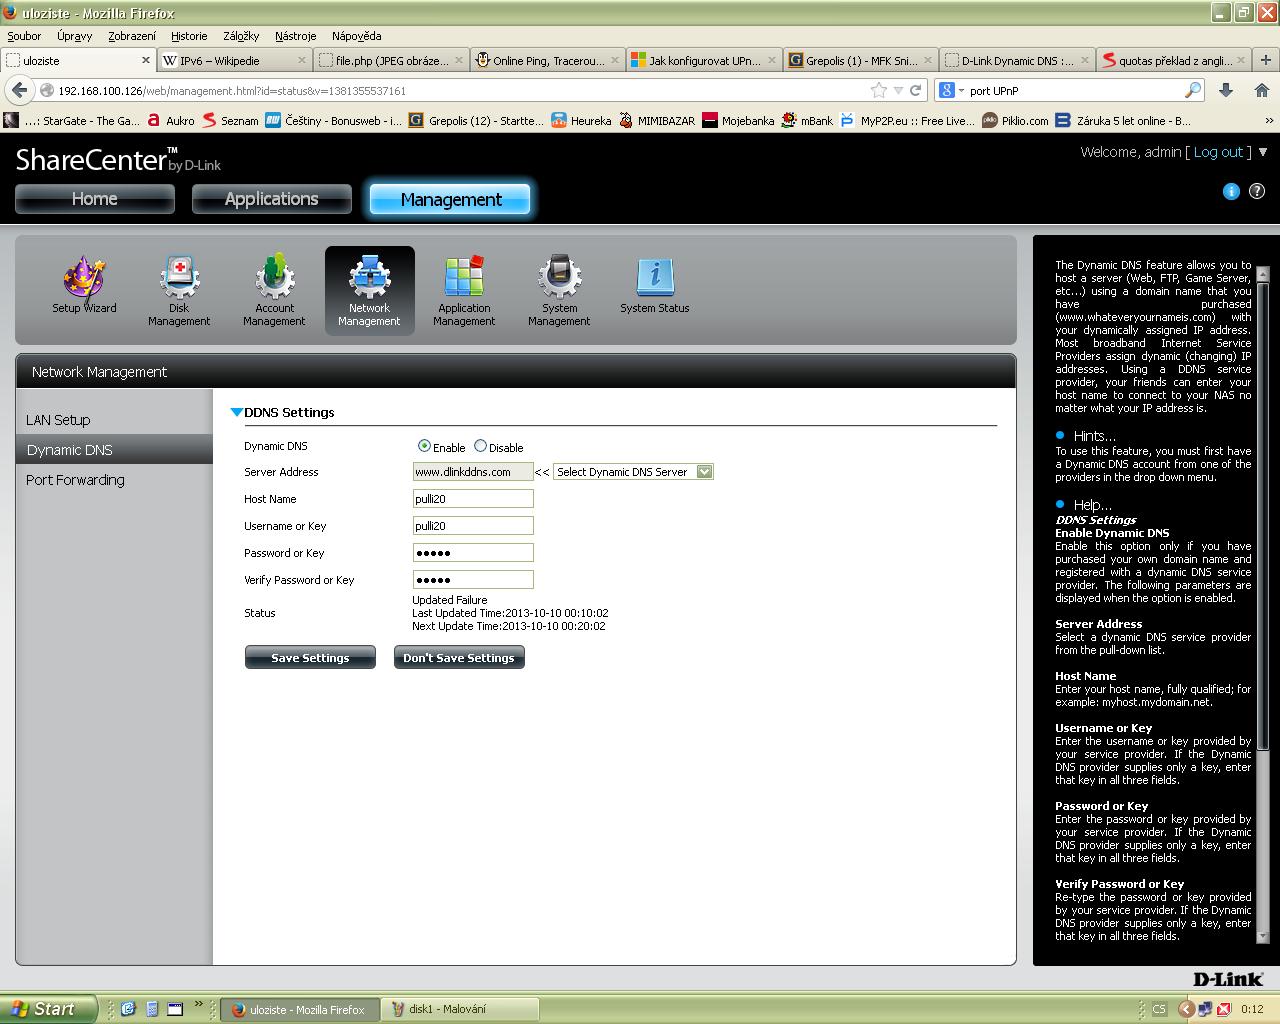Click the Management section button
This screenshot has width=1280, height=1024.
pyautogui.click(x=451, y=199)
